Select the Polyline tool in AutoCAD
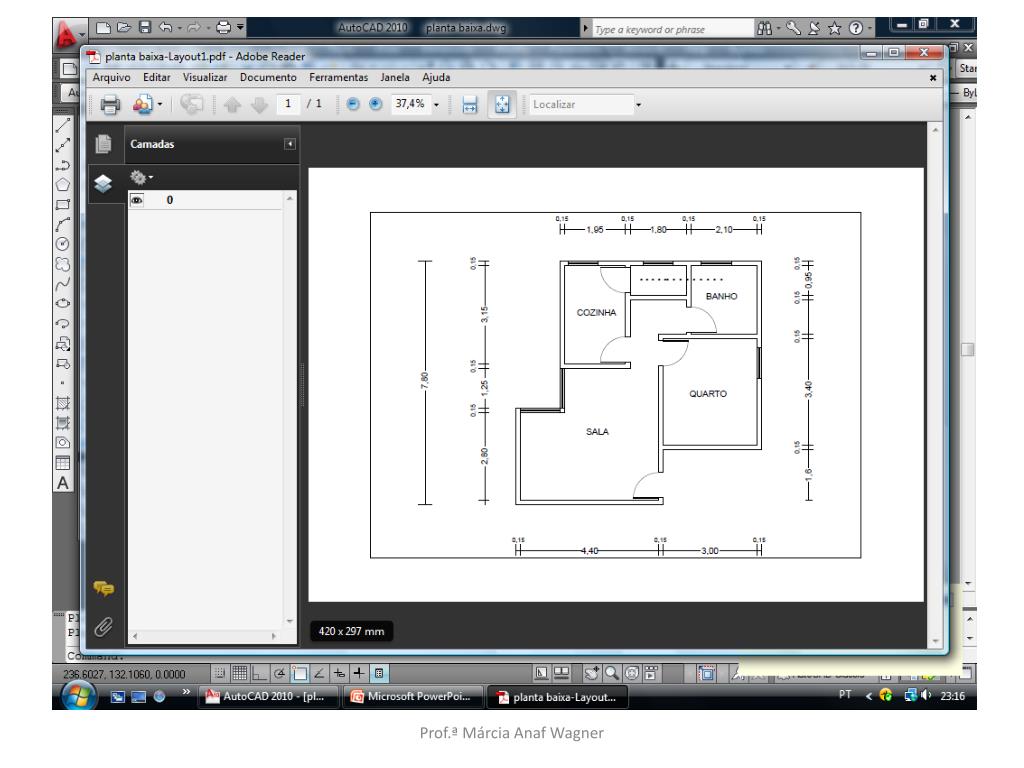The width and height of the screenshot is (1024, 768). coord(63,165)
